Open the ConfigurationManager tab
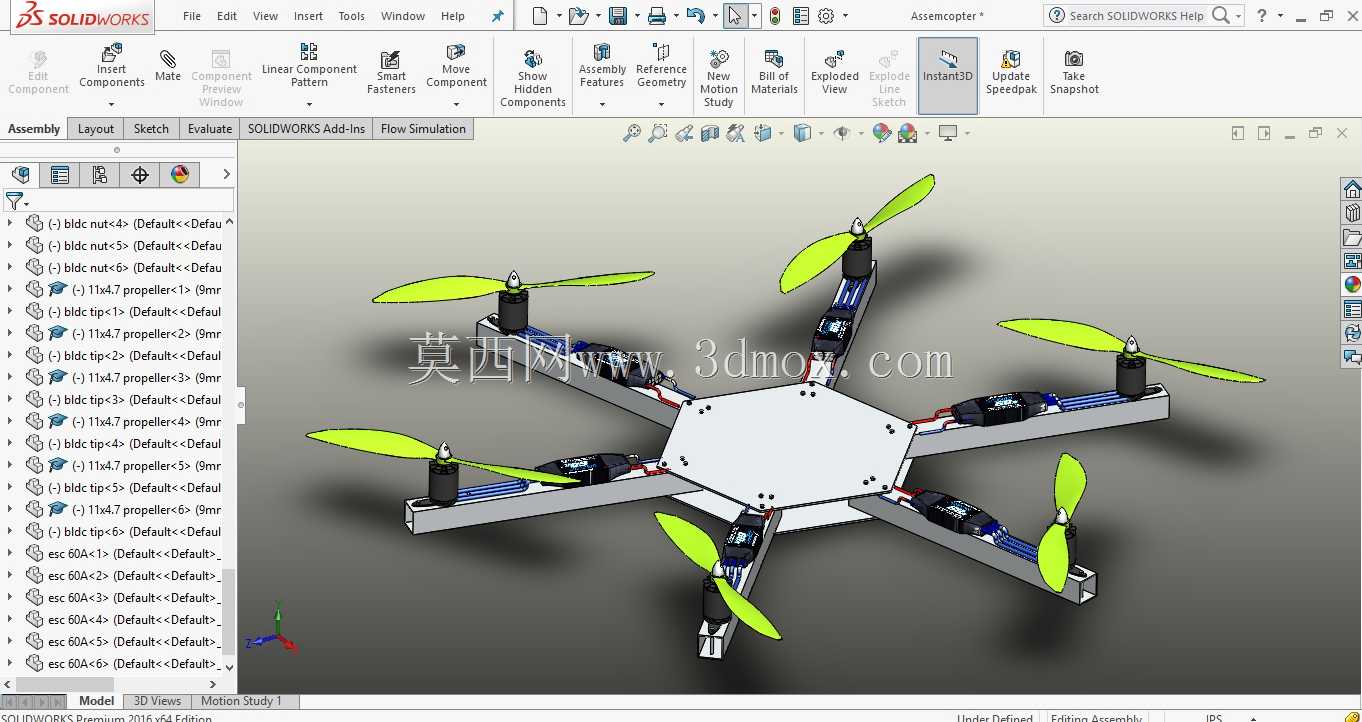Viewport: 1362px width, 722px height. tap(100, 175)
